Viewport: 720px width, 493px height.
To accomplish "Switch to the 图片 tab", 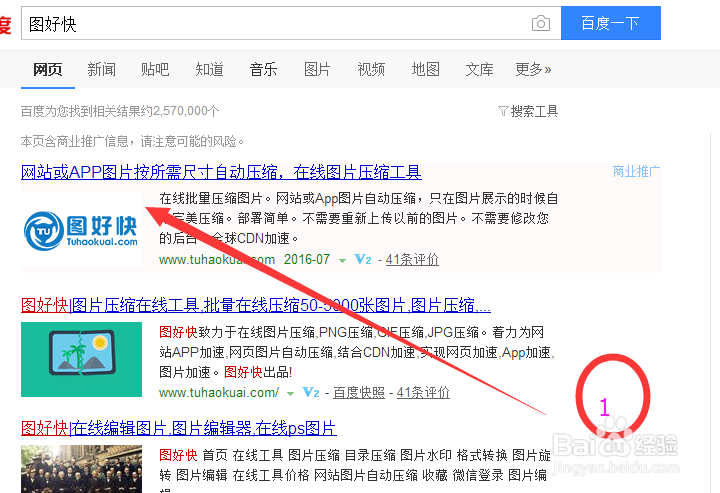I will pyautogui.click(x=317, y=69).
